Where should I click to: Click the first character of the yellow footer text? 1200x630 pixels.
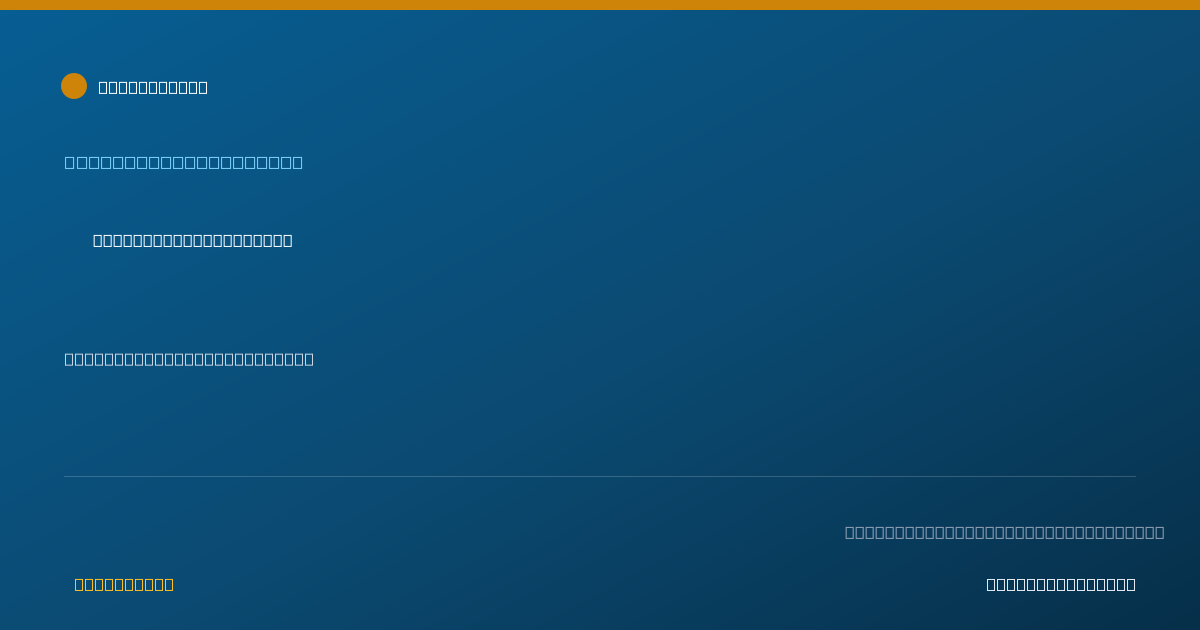(79, 584)
